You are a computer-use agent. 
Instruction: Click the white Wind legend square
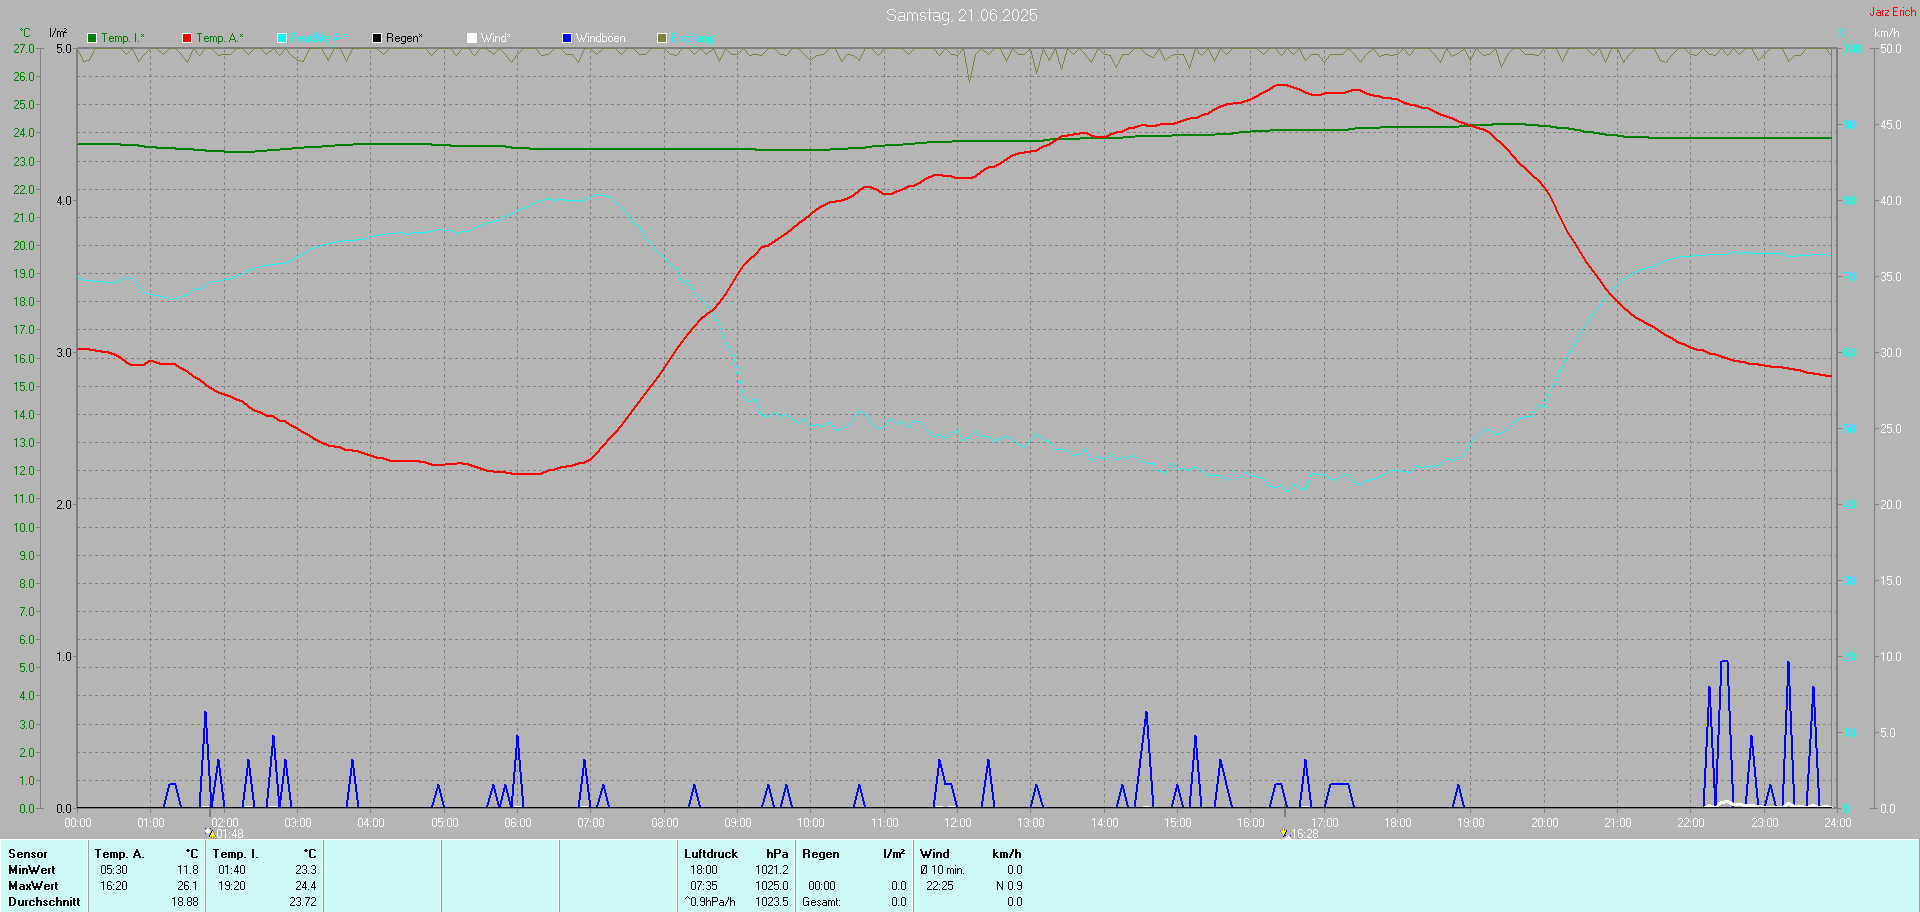tap(472, 38)
